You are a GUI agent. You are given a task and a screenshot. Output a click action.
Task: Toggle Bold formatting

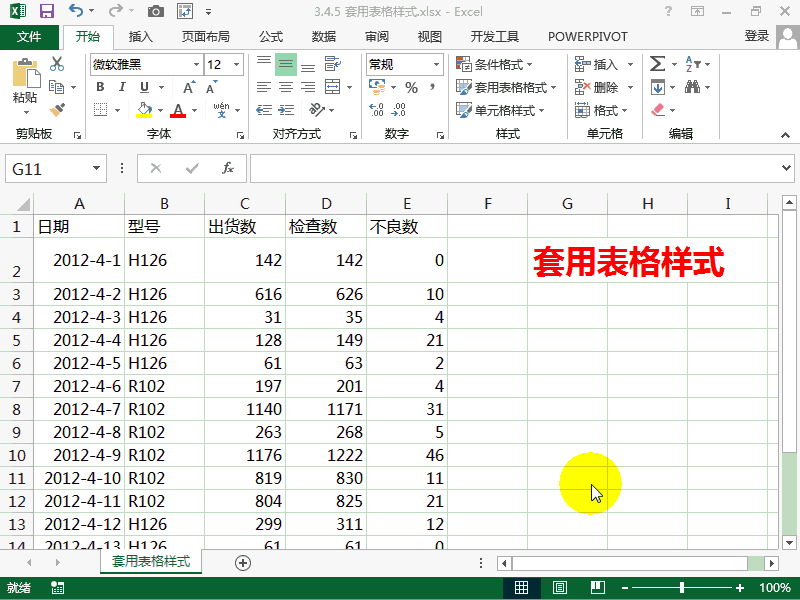(x=101, y=87)
